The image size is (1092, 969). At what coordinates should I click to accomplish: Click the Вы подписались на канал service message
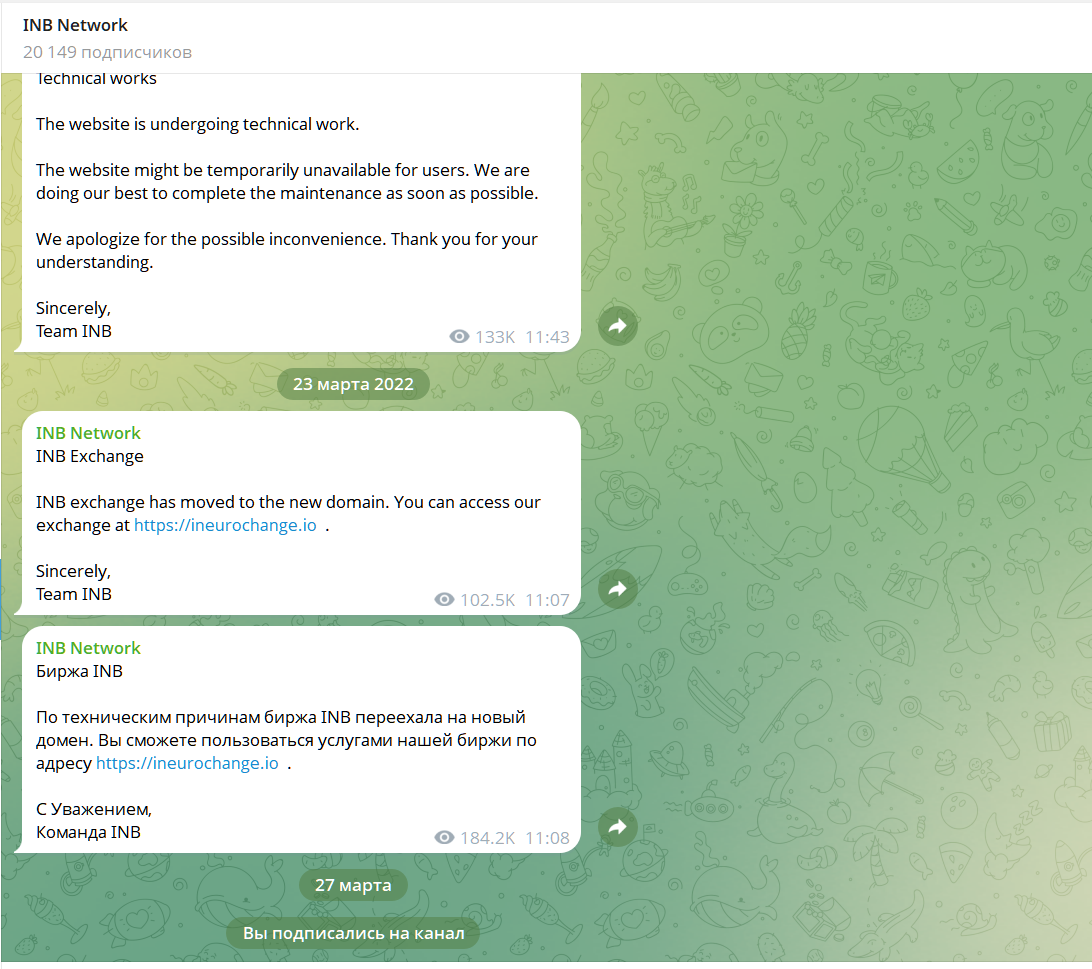point(353,933)
